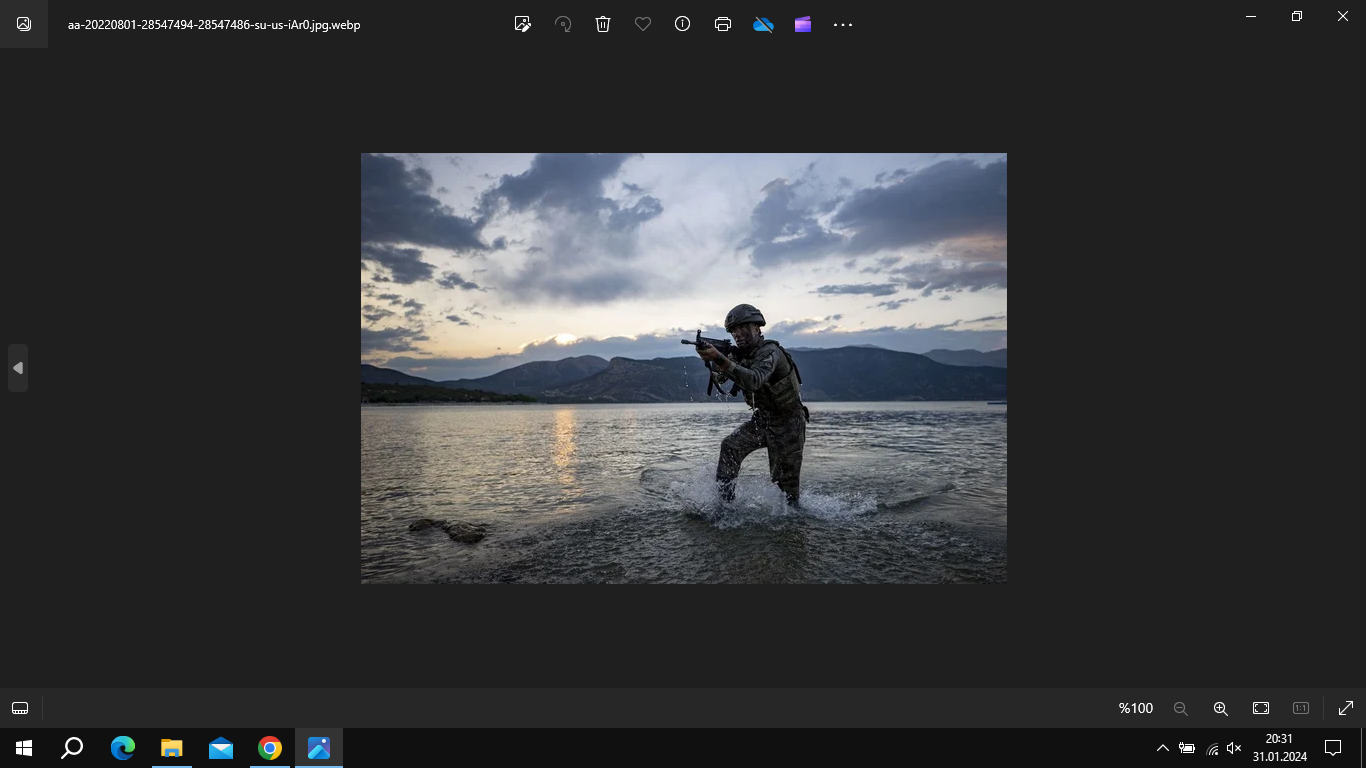Fit the photo to the window
Image resolution: width=1366 pixels, height=768 pixels.
1261,708
